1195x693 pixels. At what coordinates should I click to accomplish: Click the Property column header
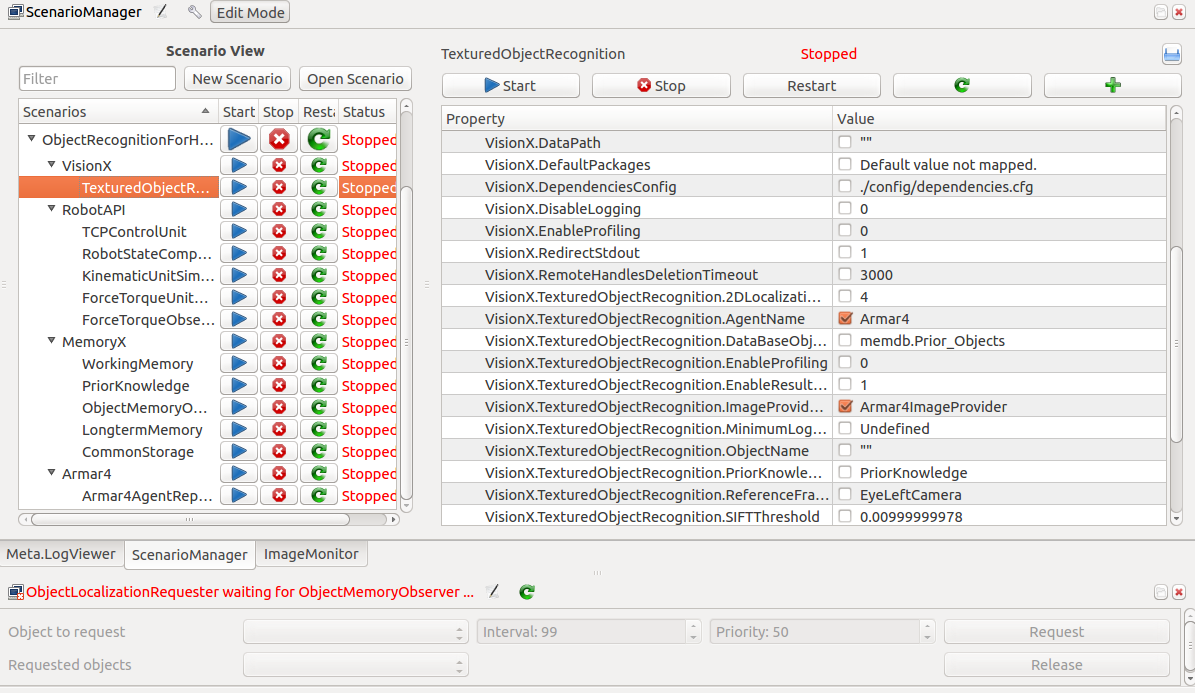(636, 119)
